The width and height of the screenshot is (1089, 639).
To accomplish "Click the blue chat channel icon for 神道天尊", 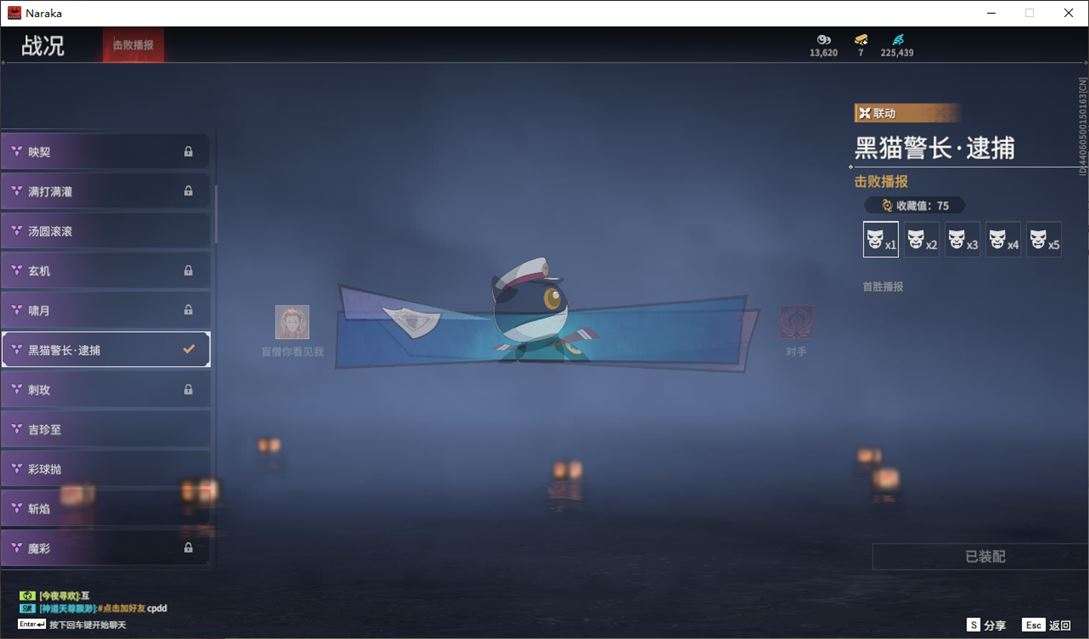I will (27, 608).
